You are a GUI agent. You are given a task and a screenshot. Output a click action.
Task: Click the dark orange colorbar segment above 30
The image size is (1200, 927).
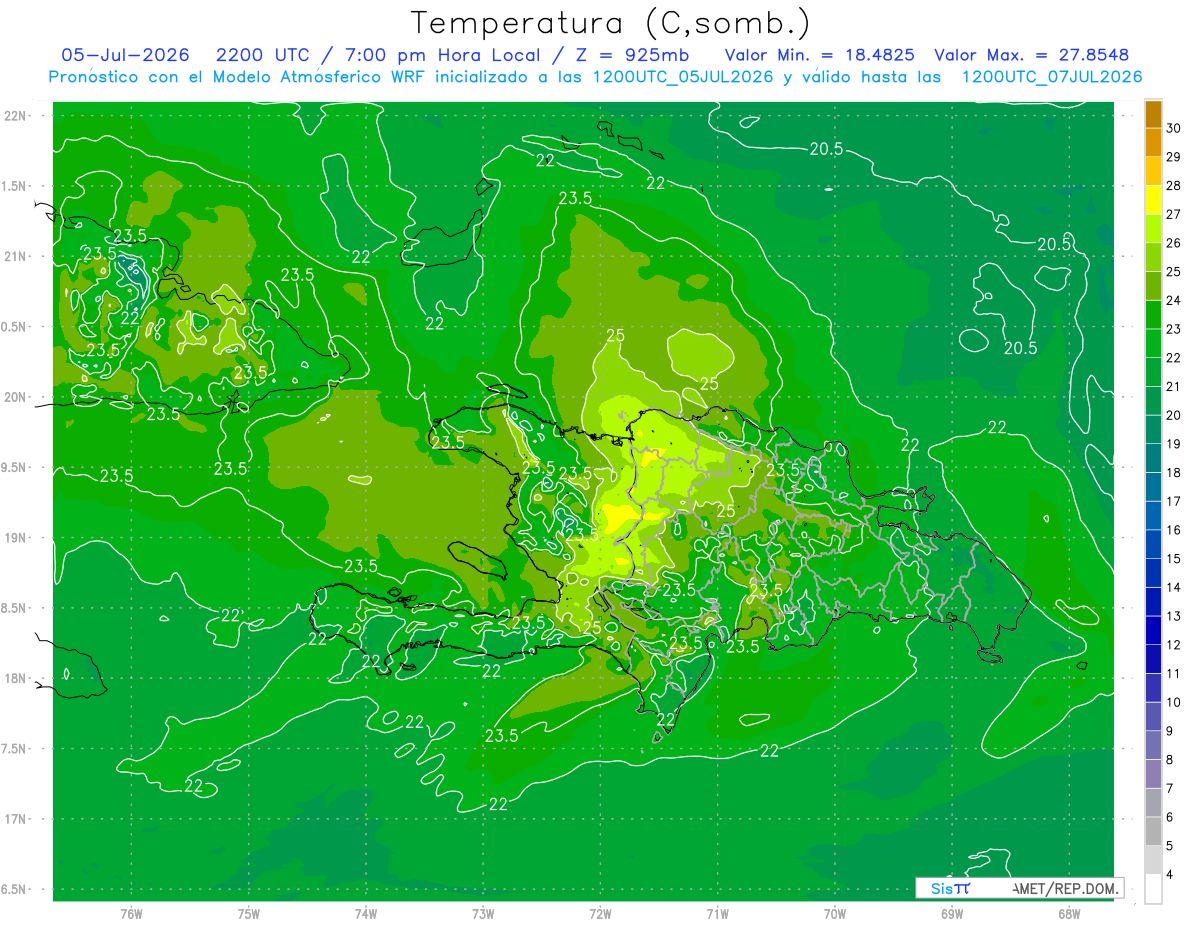1153,114
